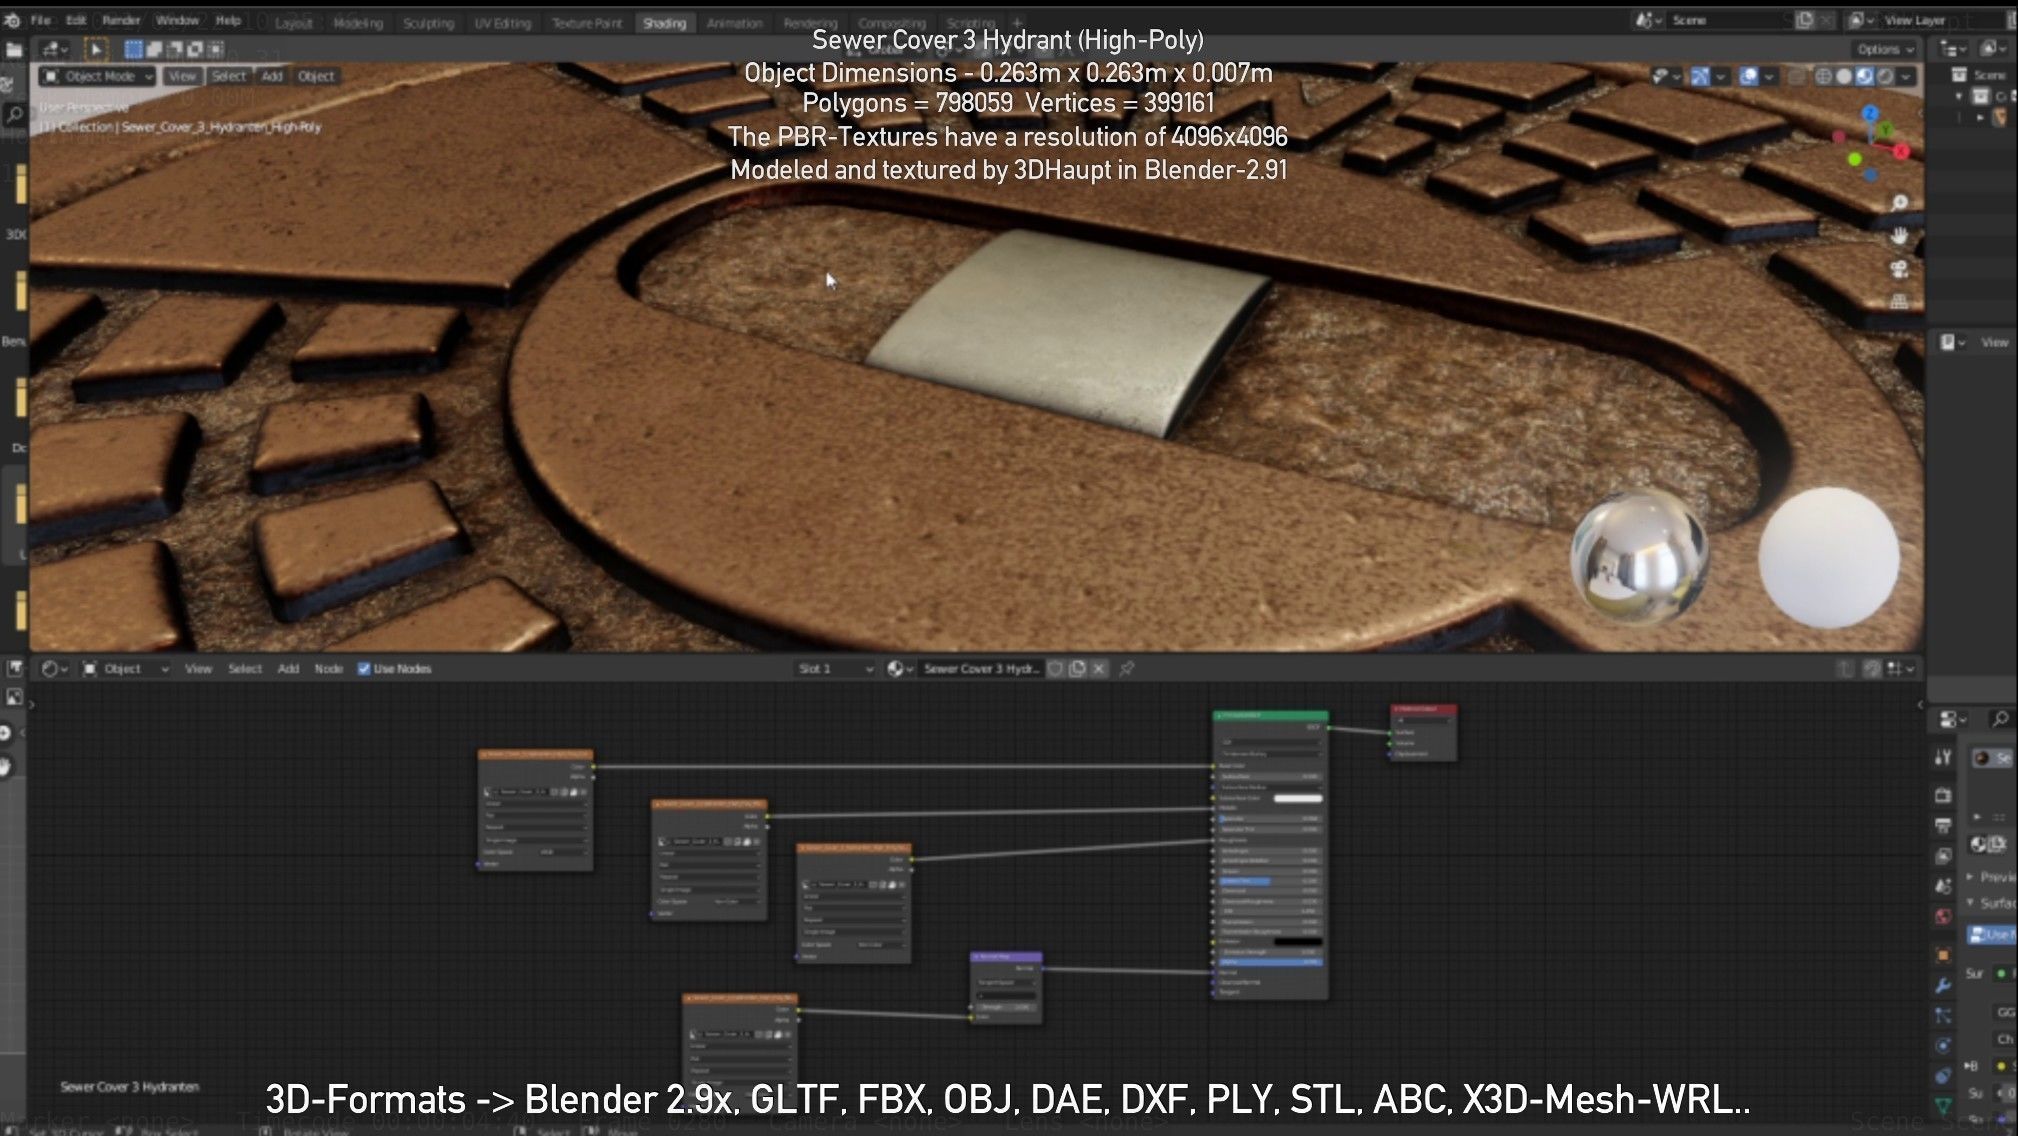The image size is (2018, 1136).
Task: Click the X axis on navigation gizmo
Action: 1901,151
